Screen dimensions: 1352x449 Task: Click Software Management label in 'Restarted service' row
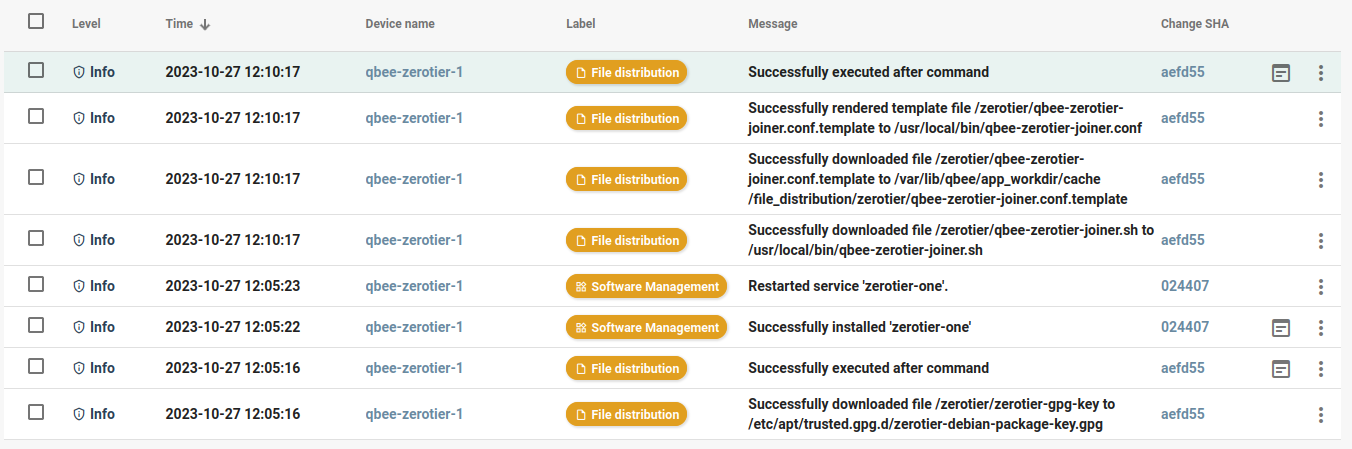[646, 286]
